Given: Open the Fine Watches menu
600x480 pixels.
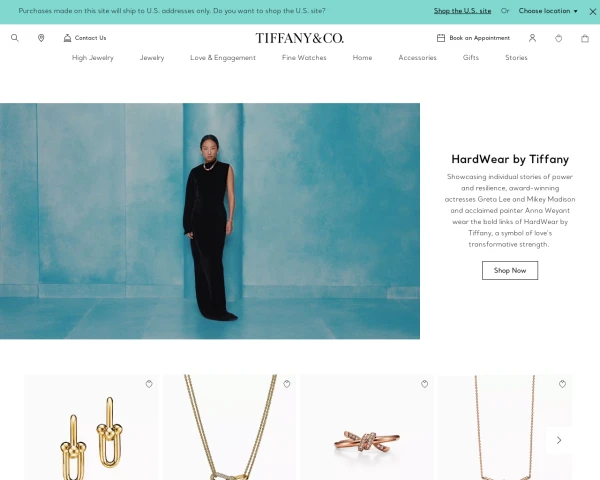Looking at the screenshot, I should (304, 57).
